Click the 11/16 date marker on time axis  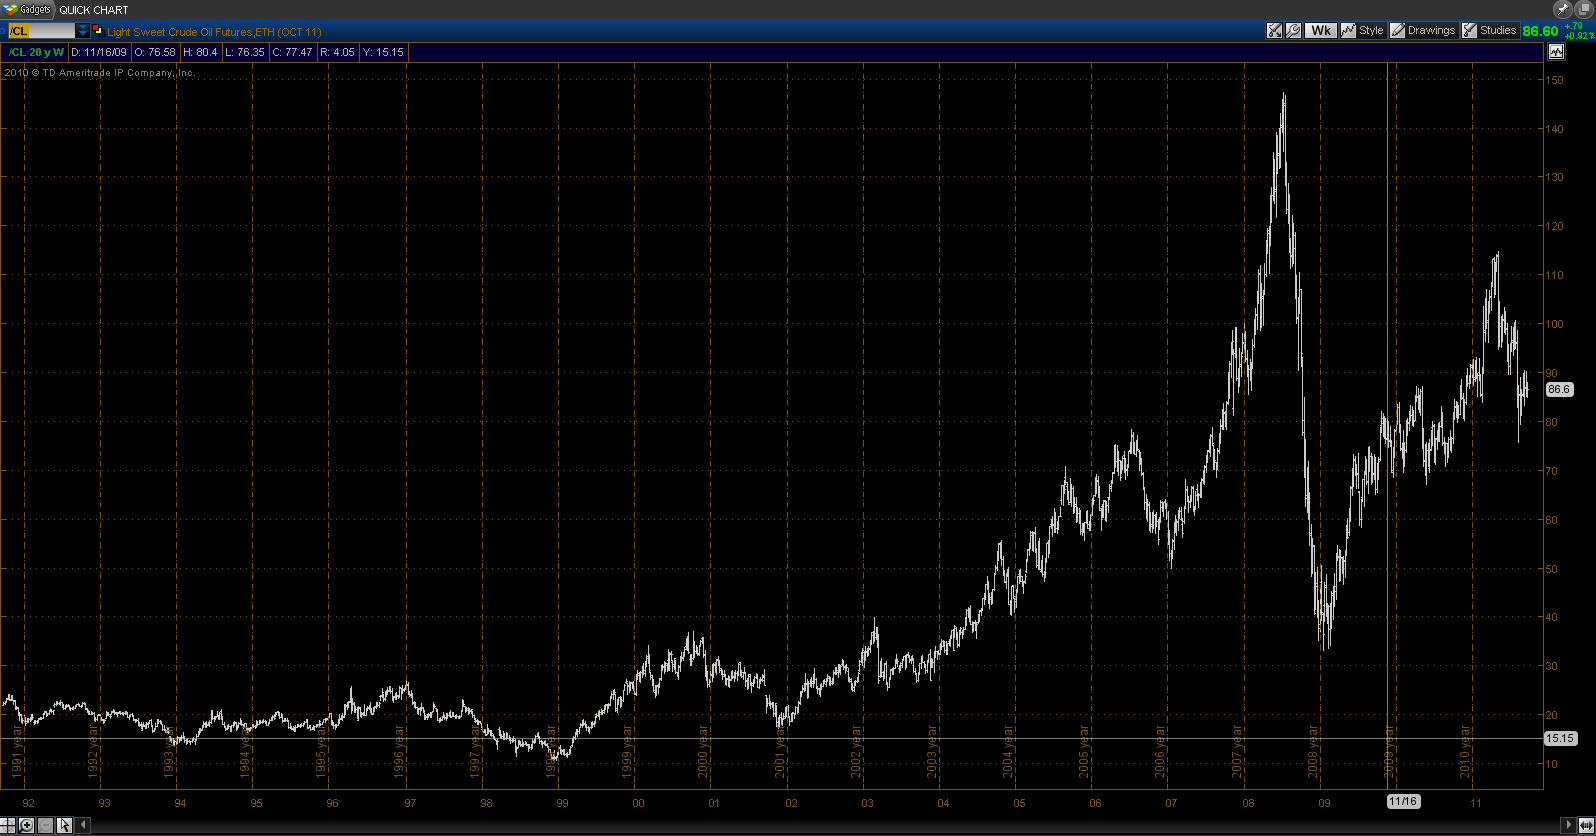1402,801
